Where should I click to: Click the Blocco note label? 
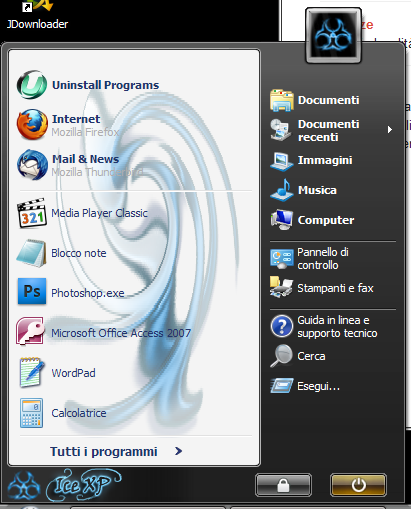[x=79, y=253]
